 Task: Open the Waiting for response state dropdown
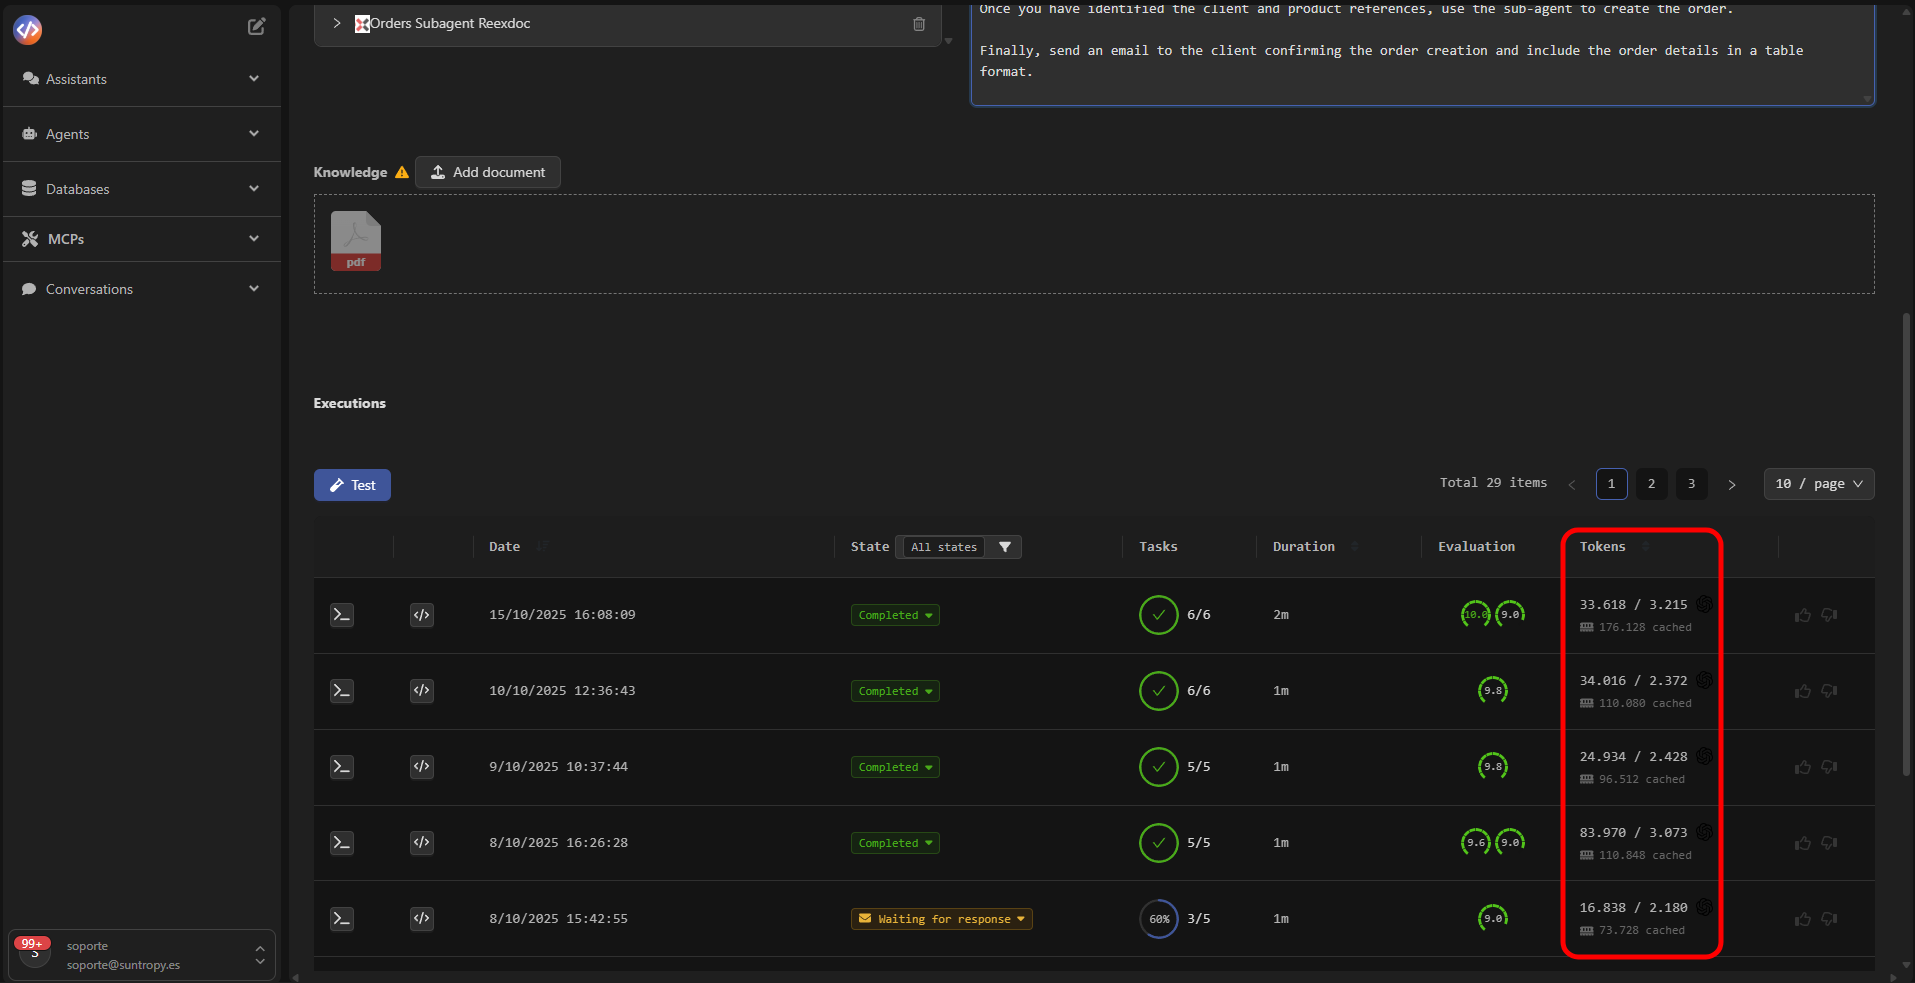pos(942,919)
